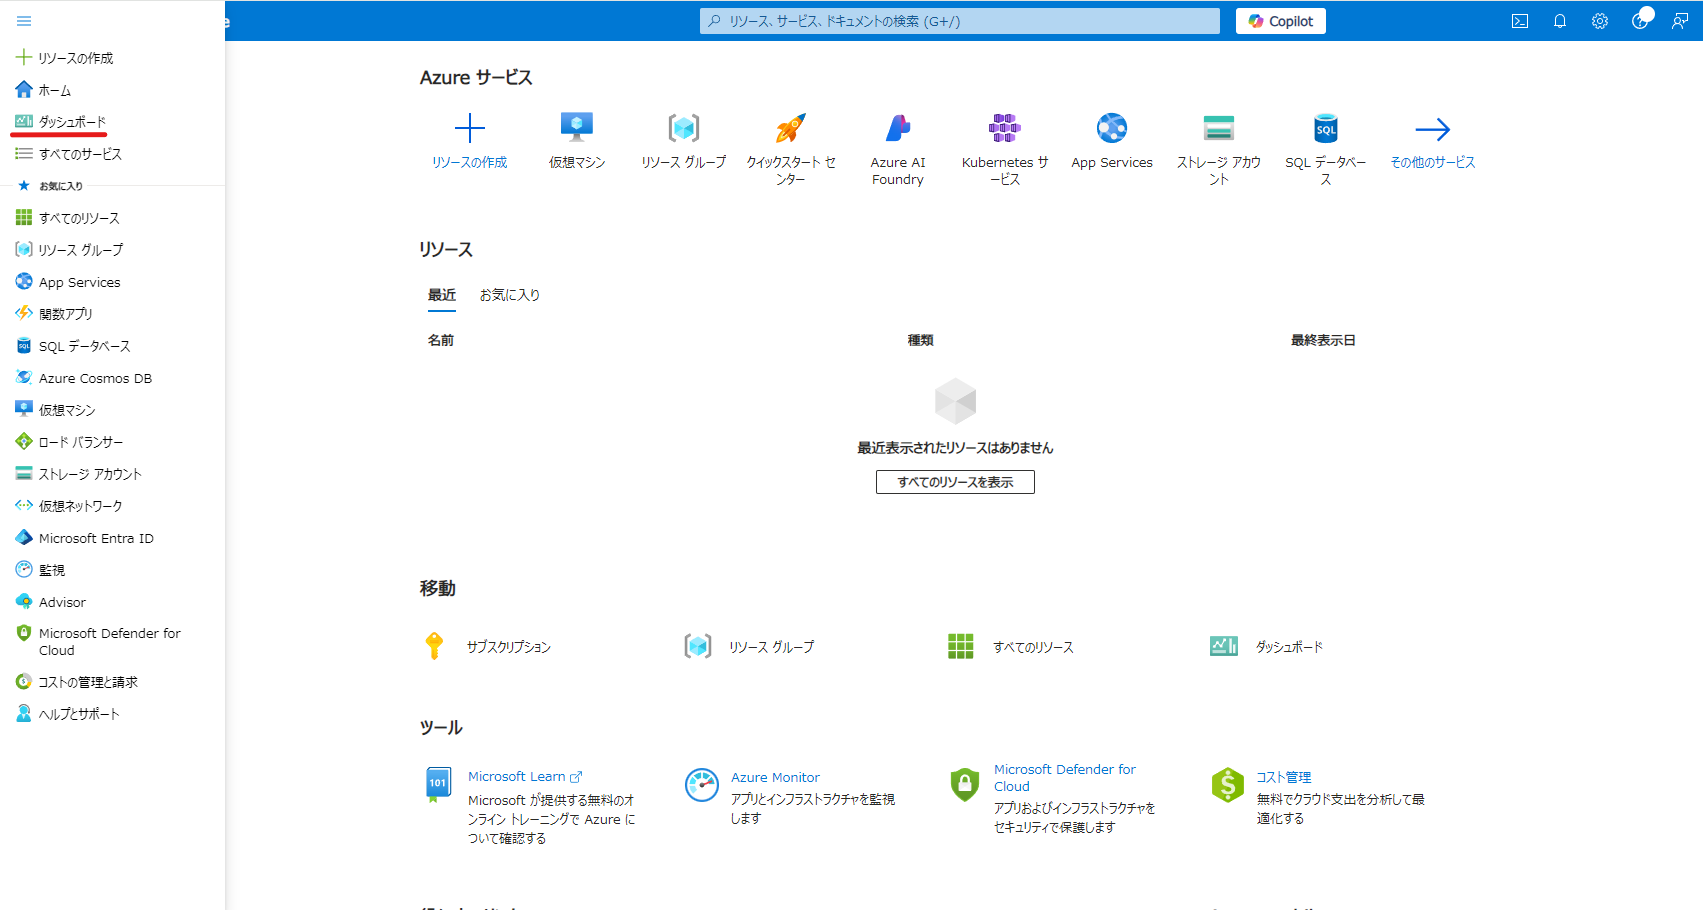Launch the クイックスタート センター rocket icon

(x=791, y=128)
